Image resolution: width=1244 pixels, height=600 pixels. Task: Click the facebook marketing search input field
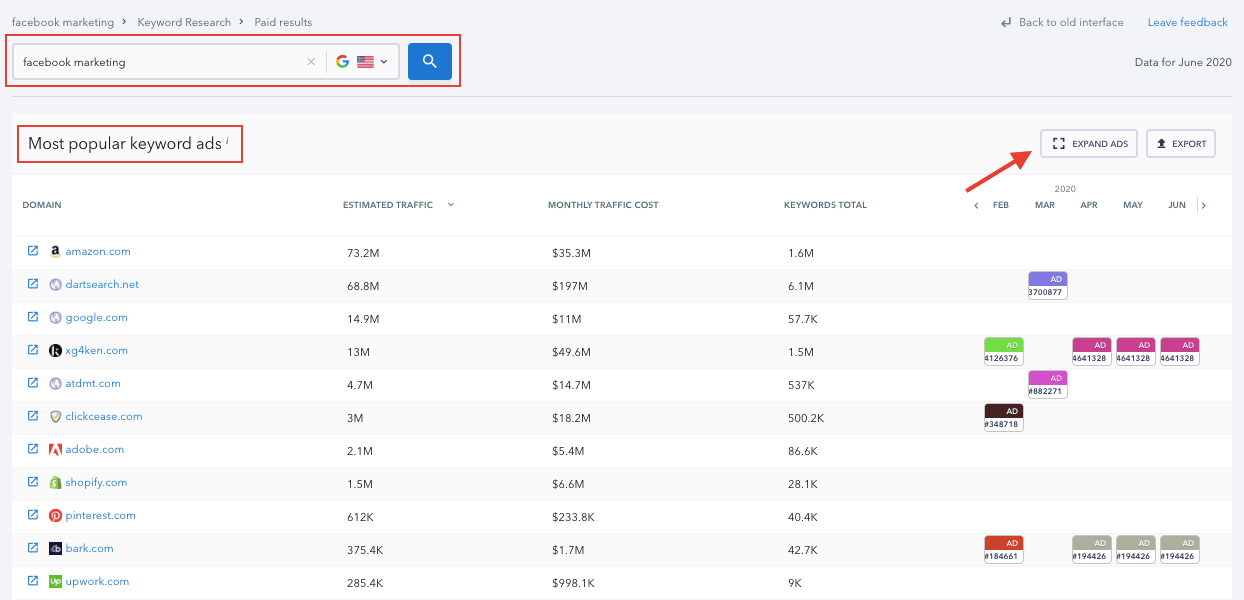(x=160, y=62)
